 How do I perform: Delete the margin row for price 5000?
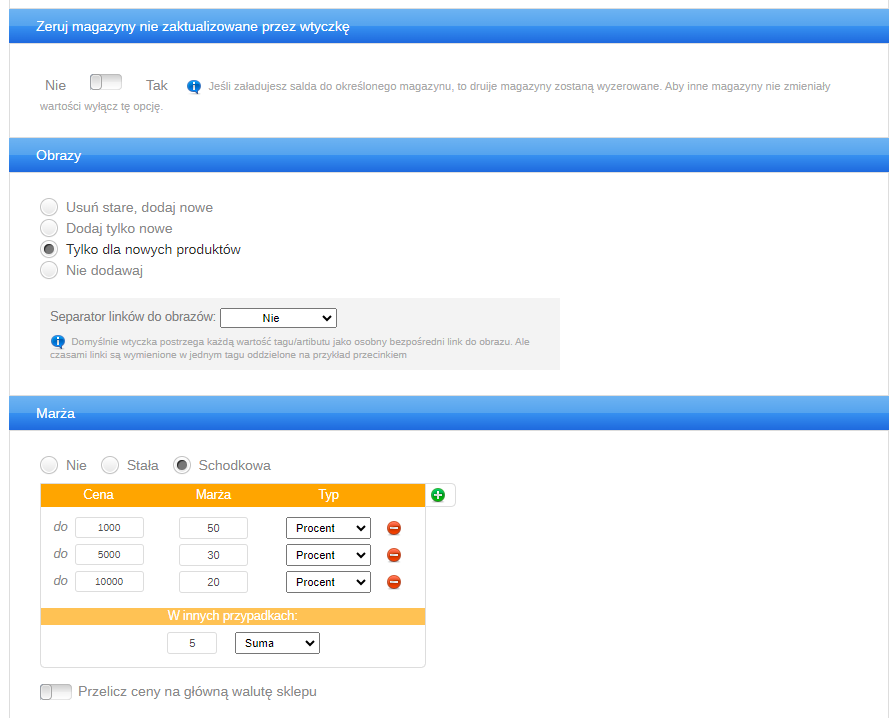tap(394, 555)
